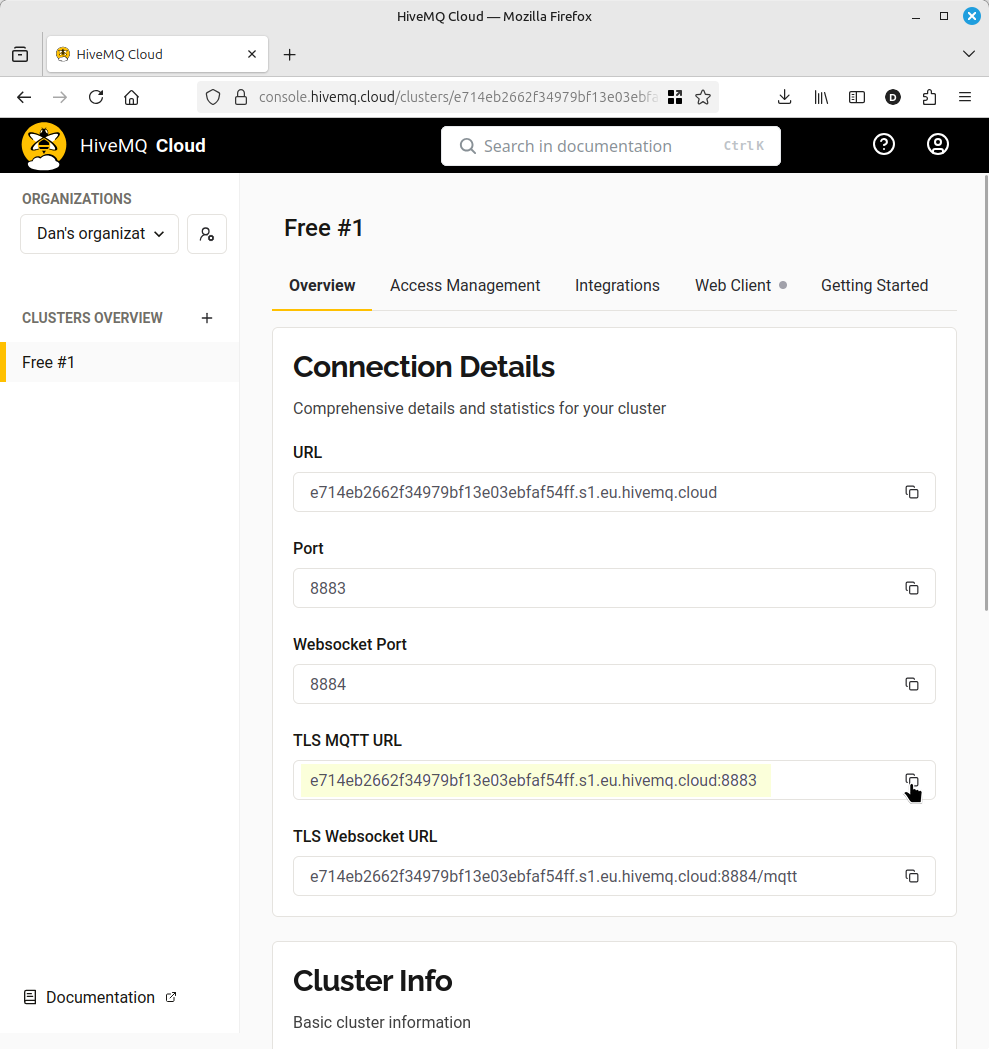Screen dimensions: 989x1049
Task: Open the help question mark icon
Action: pyautogui.click(x=883, y=145)
